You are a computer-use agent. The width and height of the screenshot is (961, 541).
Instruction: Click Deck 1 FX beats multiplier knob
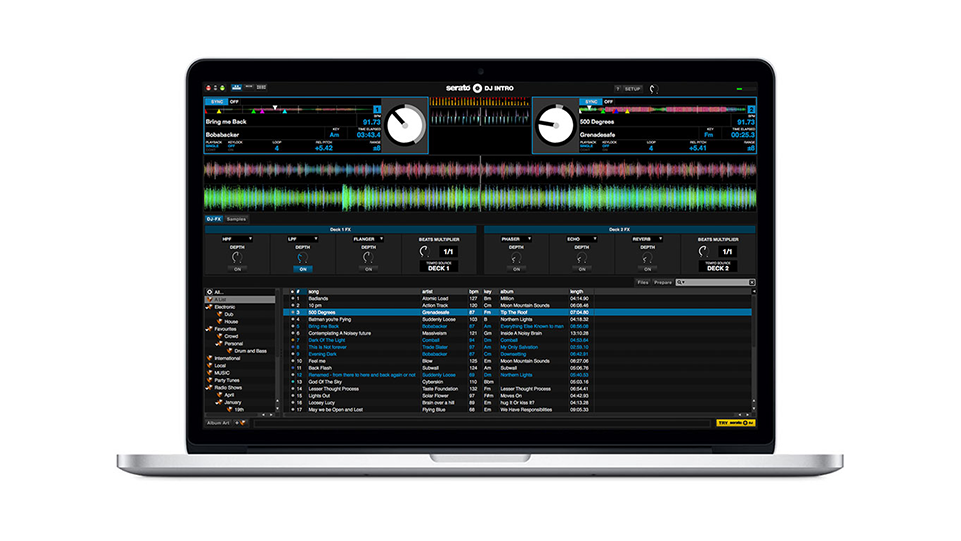424,251
